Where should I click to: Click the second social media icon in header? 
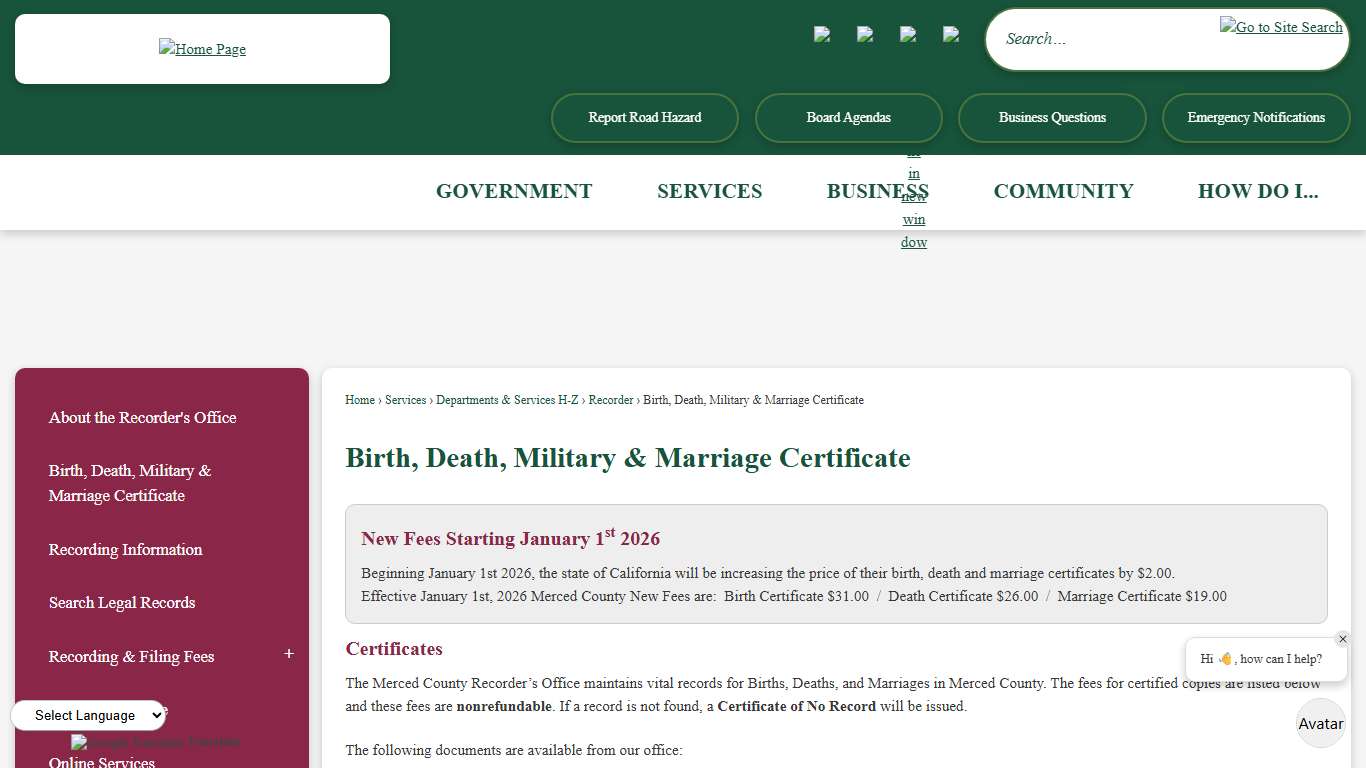pos(865,34)
